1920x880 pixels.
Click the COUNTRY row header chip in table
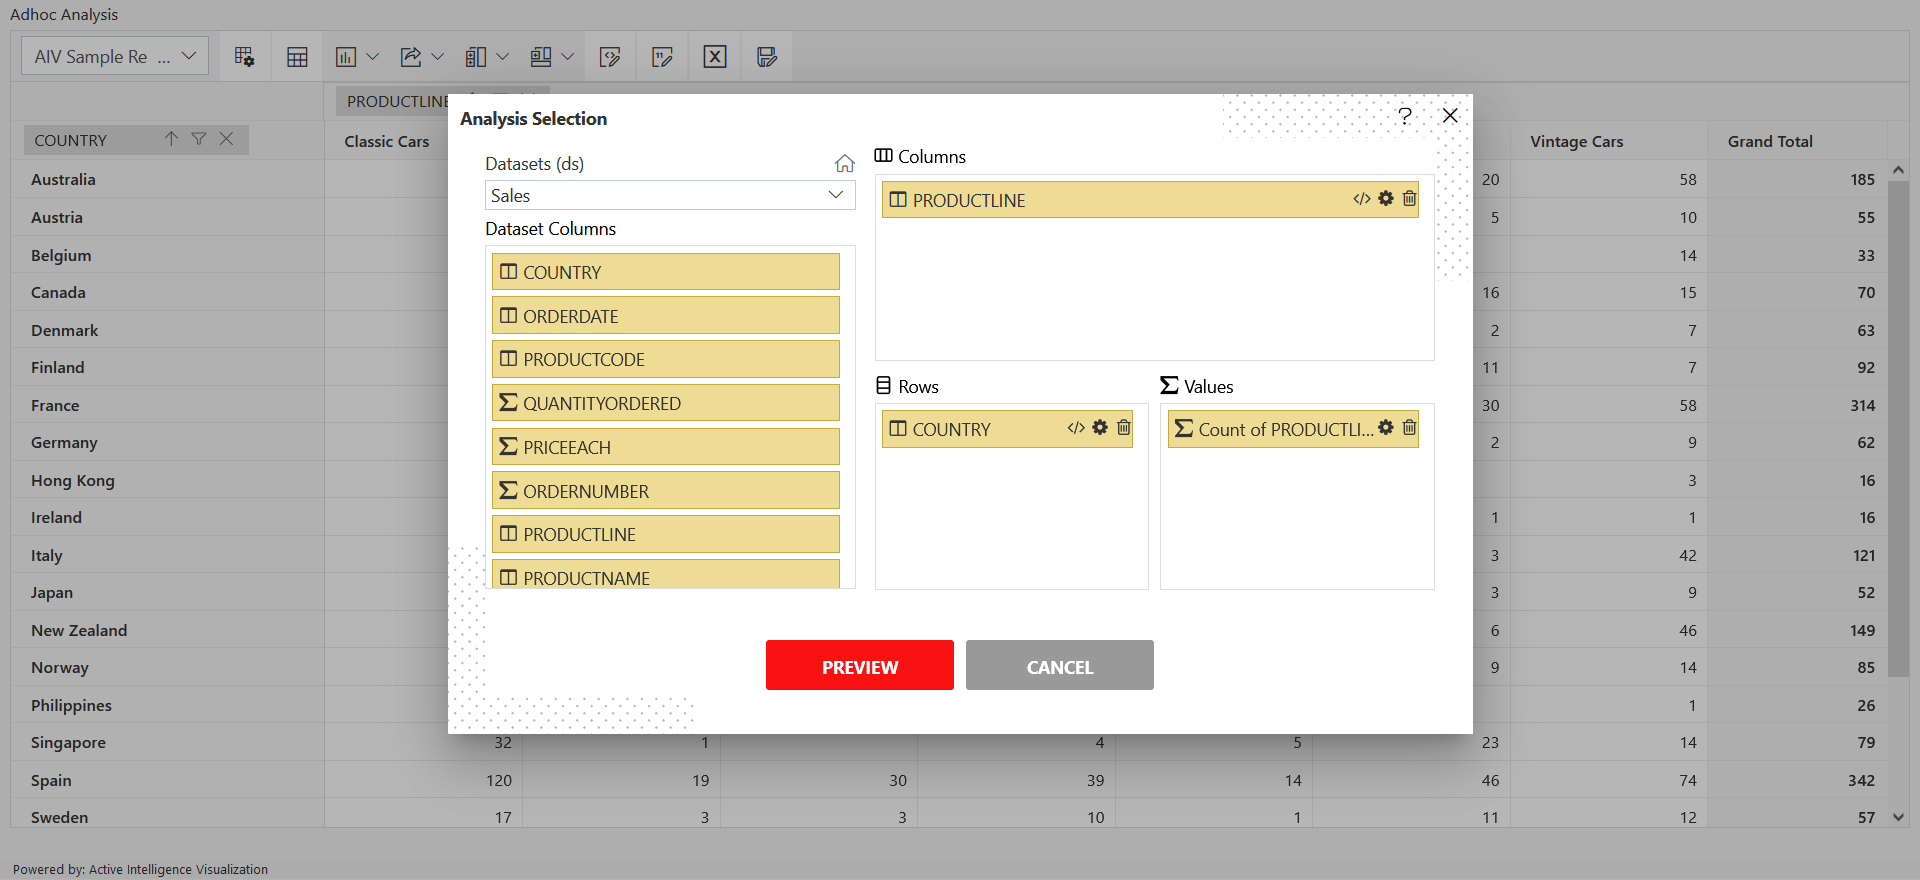(136, 140)
